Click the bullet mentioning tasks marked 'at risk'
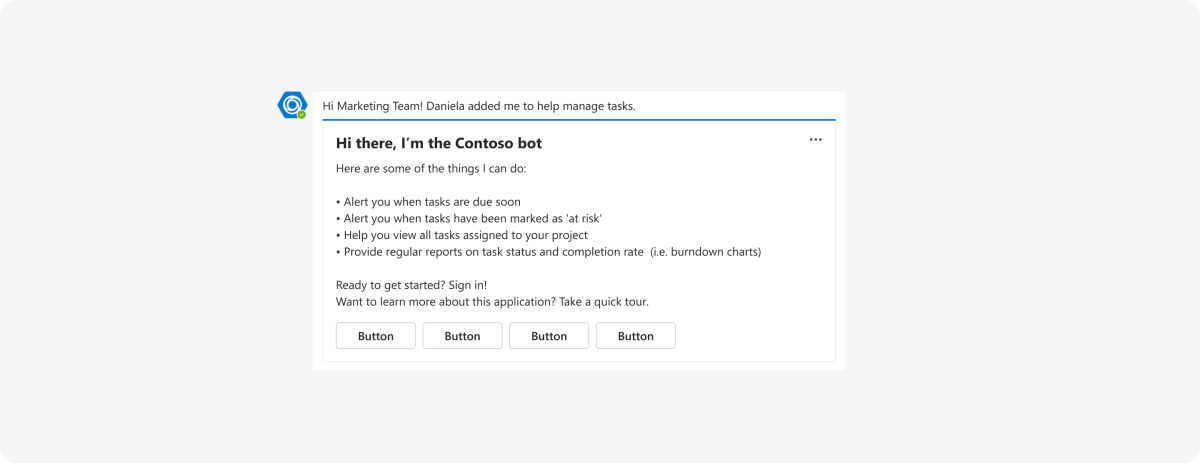 (x=469, y=218)
